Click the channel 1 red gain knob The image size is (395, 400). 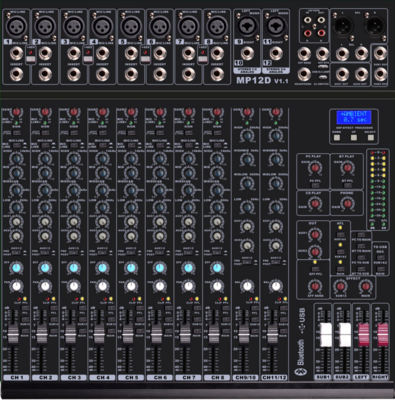(16, 112)
